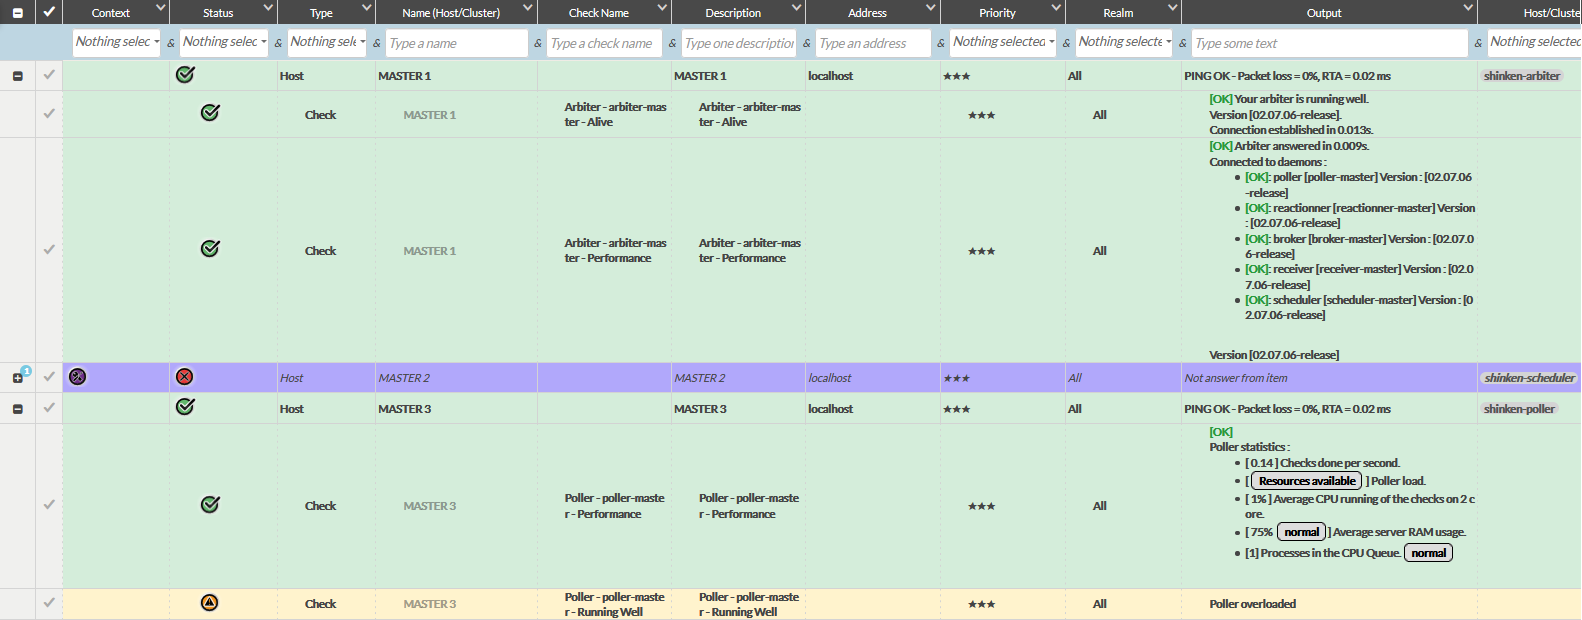Viewport: 1582px width, 620px height.
Task: Collapse the MASTER 3 host row
Action: [x=17, y=409]
